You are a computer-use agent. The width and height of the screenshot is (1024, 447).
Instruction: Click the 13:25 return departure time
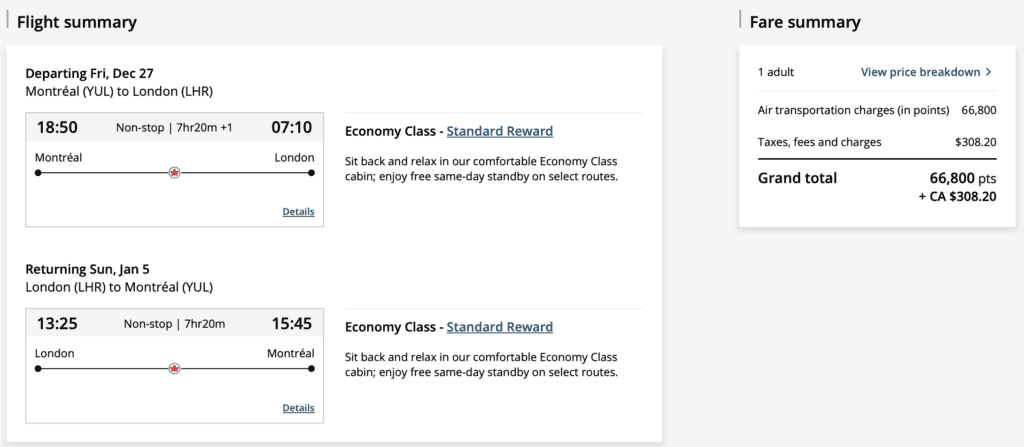pyautogui.click(x=57, y=323)
